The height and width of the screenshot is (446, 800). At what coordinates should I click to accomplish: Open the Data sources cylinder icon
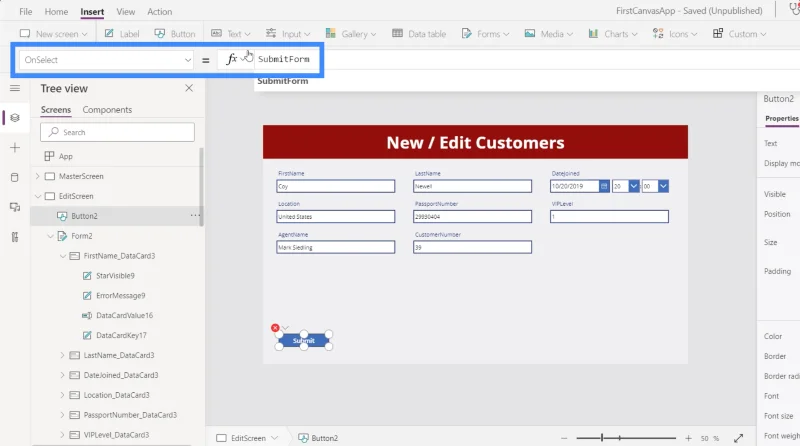click(15, 178)
